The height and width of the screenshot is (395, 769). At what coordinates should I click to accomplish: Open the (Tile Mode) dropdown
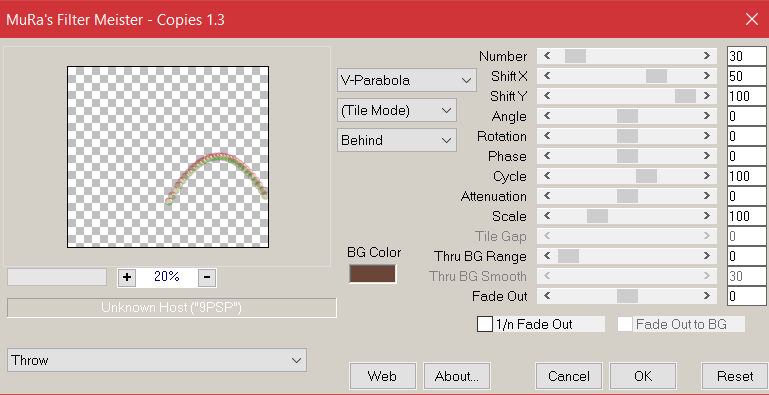coord(397,110)
